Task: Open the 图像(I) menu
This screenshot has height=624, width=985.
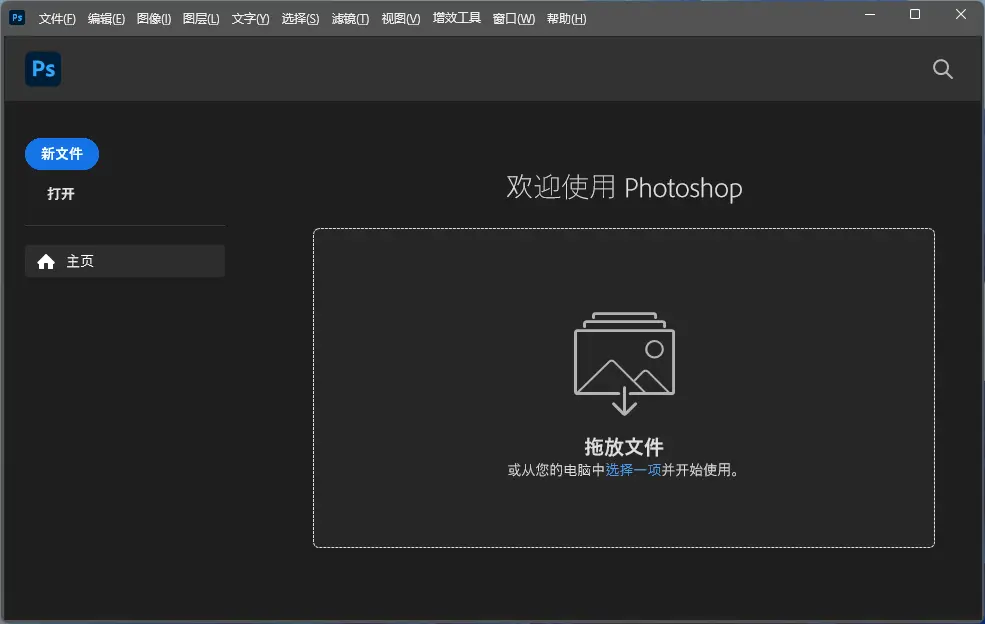Action: point(153,19)
